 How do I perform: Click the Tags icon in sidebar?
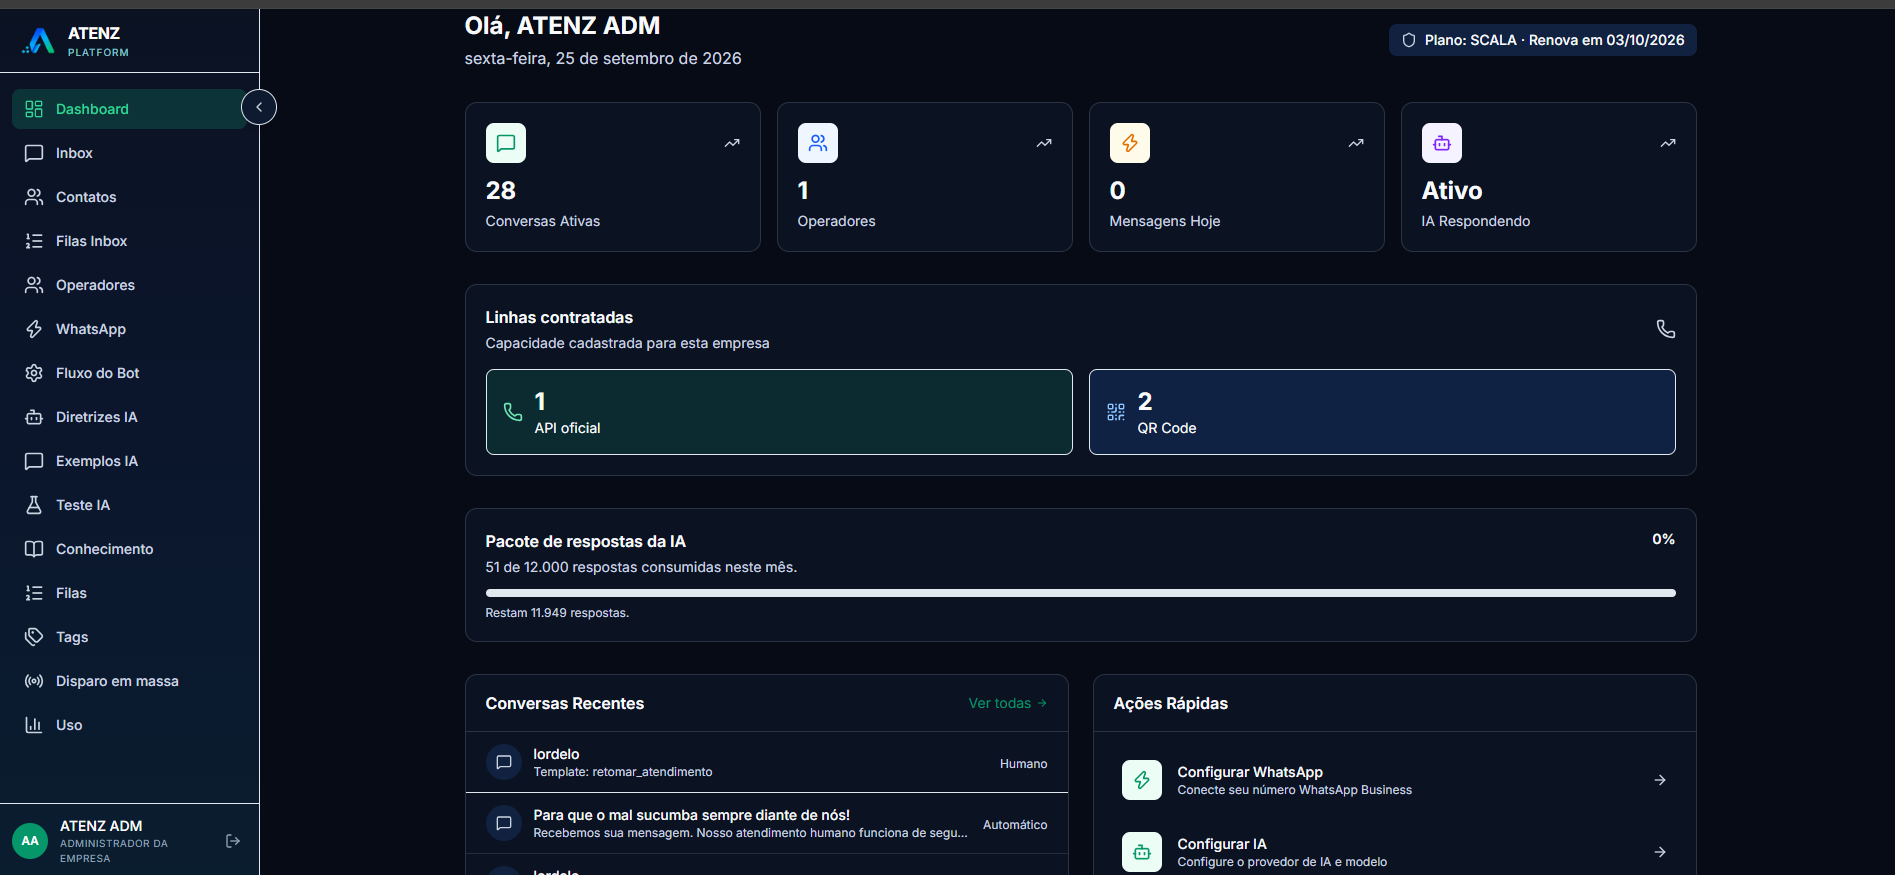coord(34,637)
